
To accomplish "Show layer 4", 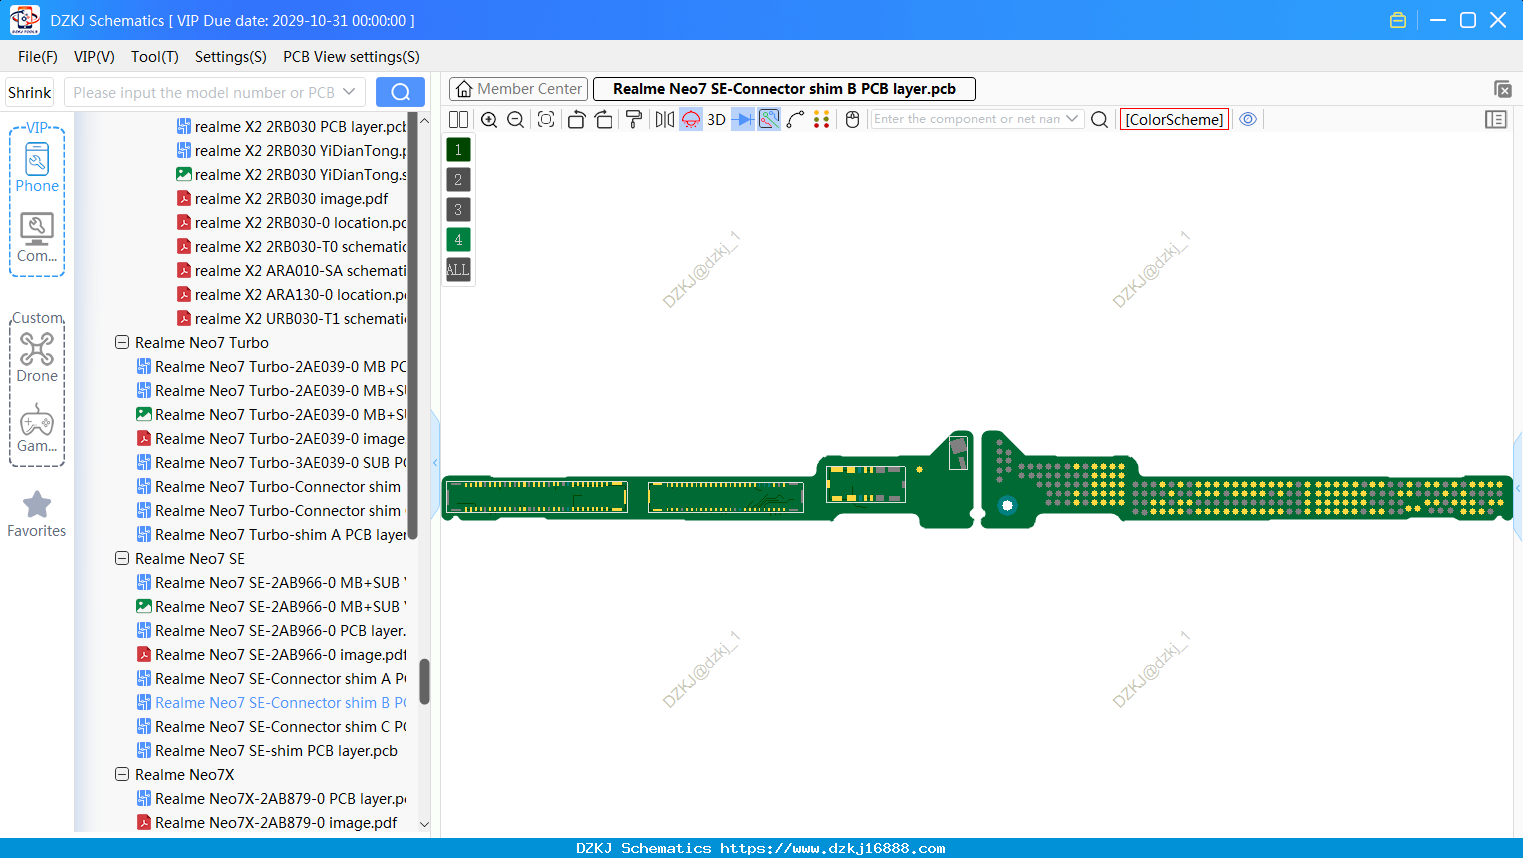I will tap(458, 240).
